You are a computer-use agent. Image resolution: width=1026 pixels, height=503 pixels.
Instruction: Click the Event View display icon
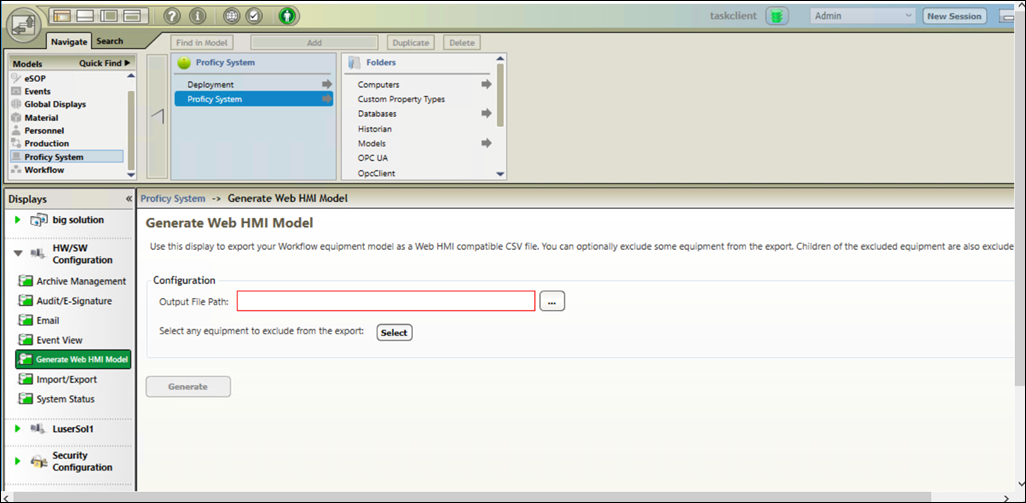coord(26,340)
